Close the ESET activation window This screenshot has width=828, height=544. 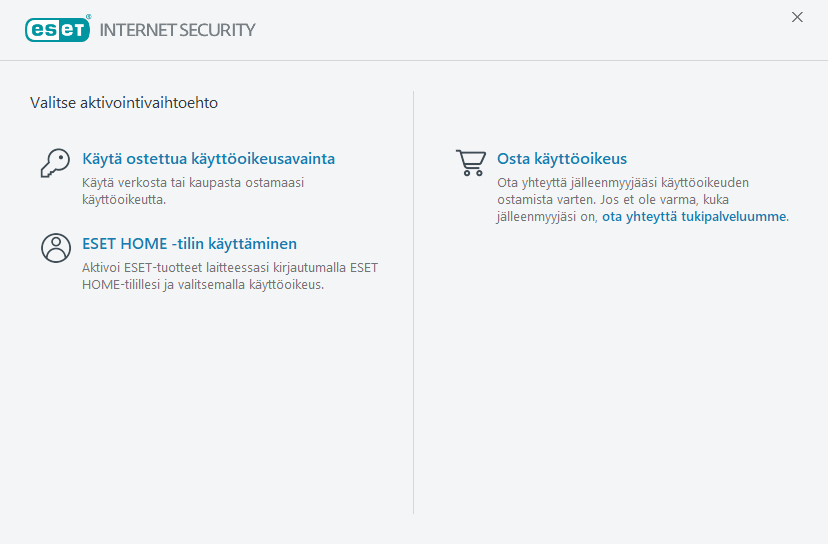(797, 17)
